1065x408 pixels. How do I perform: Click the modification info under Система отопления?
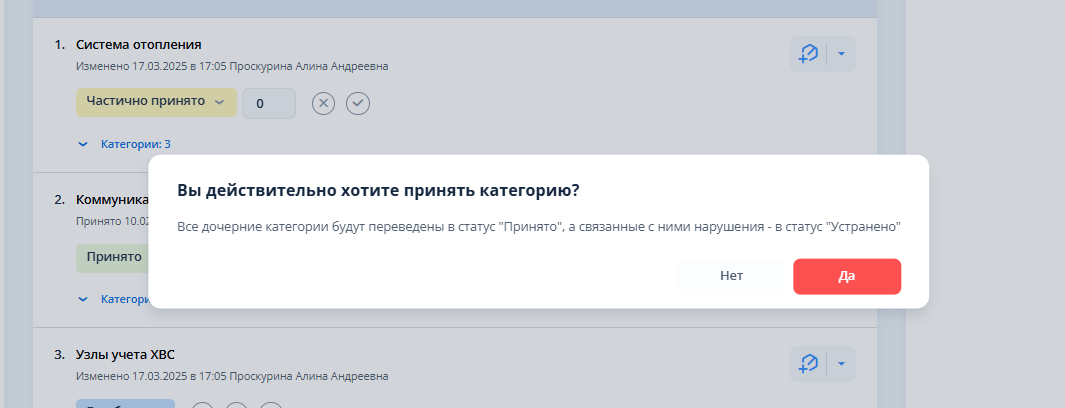[x=232, y=67]
